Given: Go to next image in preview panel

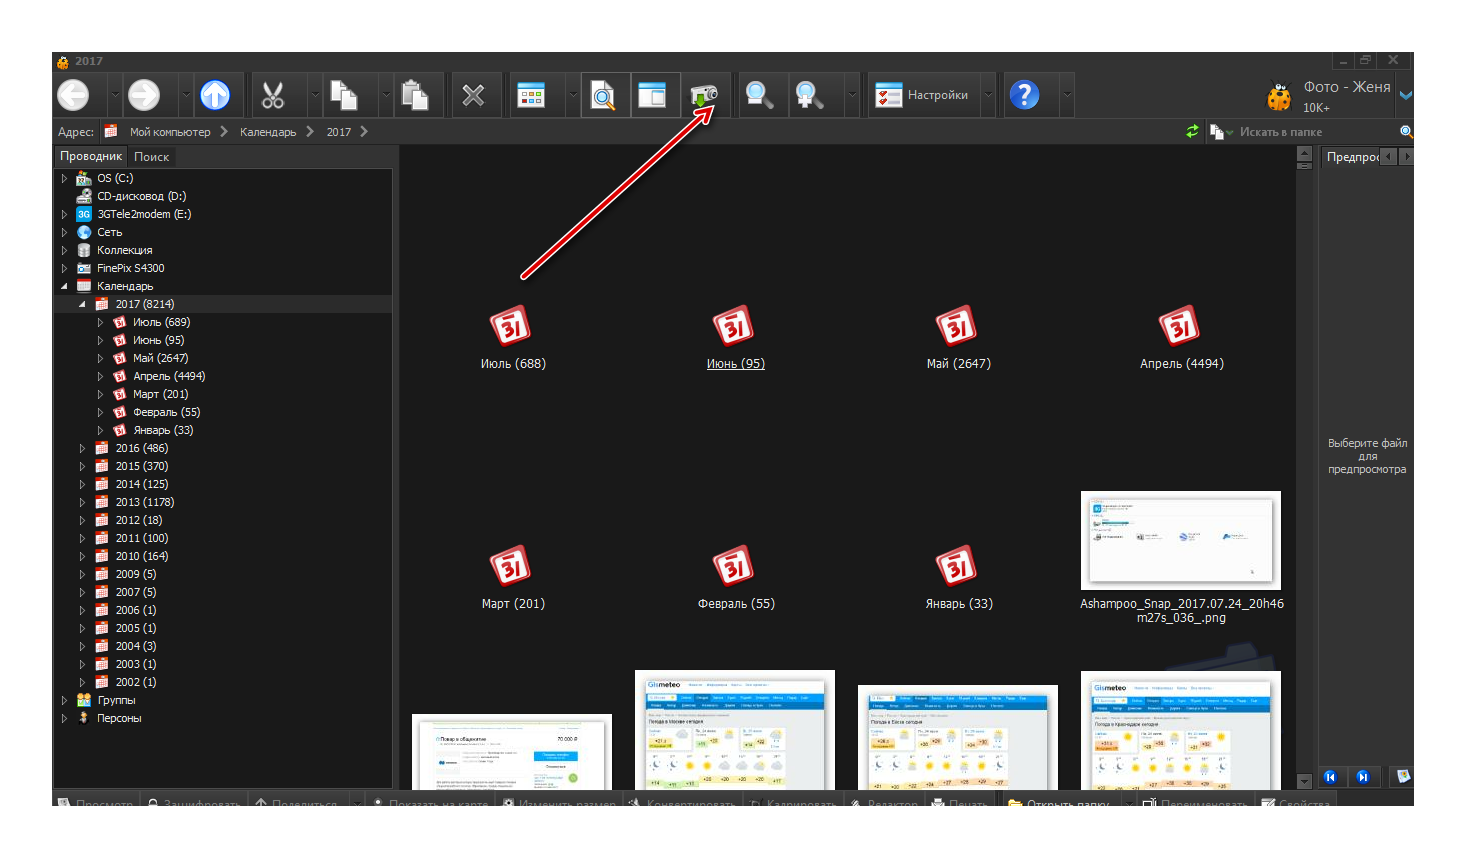Looking at the screenshot, I should tap(1362, 776).
